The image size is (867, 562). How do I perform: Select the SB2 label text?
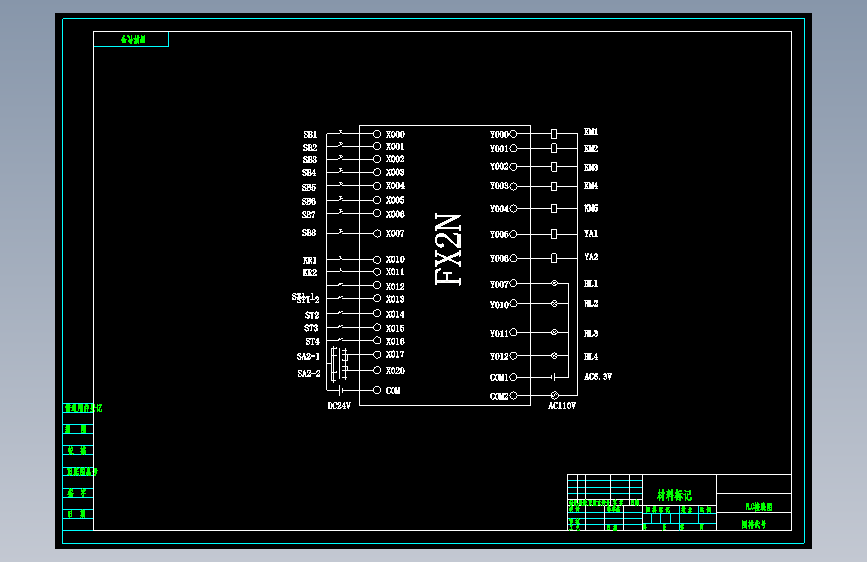coord(310,148)
